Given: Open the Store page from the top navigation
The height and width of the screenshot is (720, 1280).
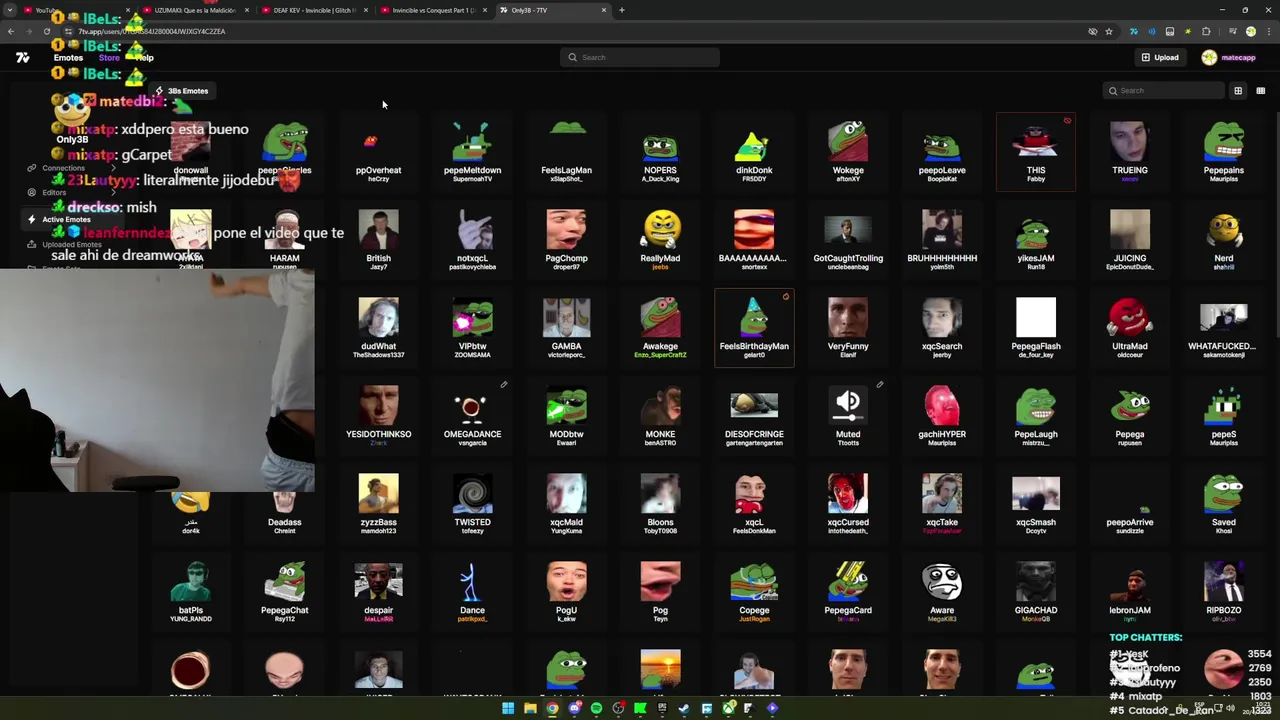Looking at the screenshot, I should [x=109, y=57].
